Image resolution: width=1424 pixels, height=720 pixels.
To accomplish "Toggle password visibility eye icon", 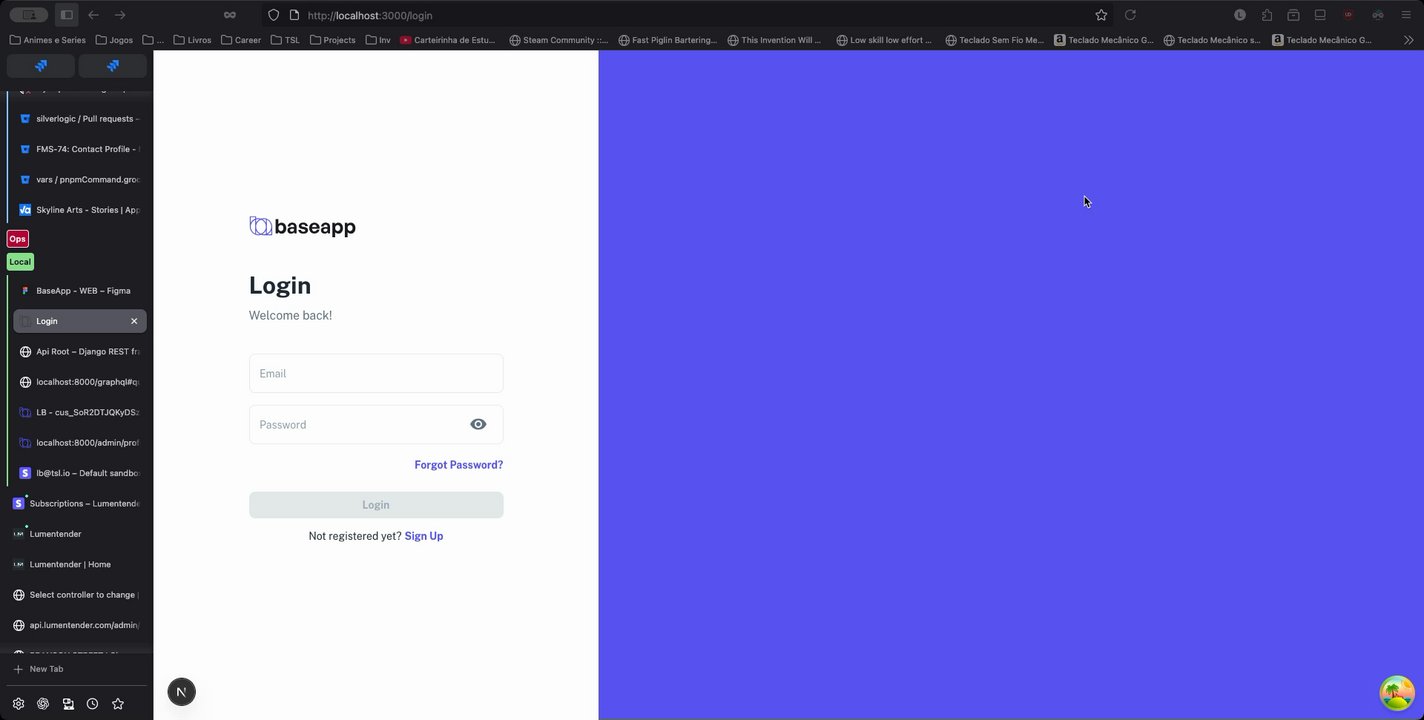I will tap(478, 424).
